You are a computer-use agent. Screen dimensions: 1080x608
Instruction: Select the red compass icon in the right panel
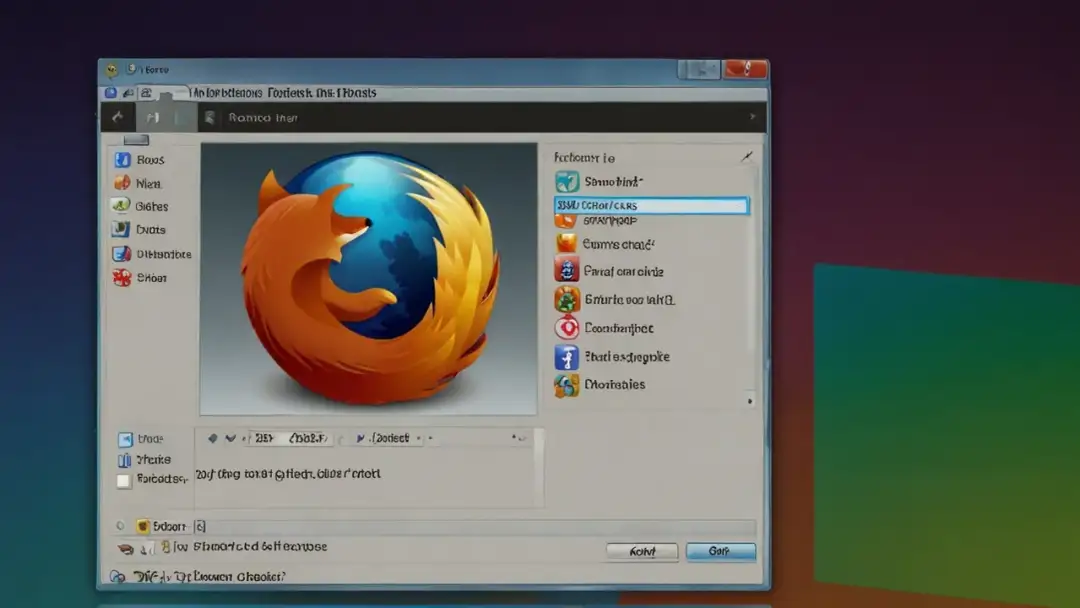(x=568, y=328)
